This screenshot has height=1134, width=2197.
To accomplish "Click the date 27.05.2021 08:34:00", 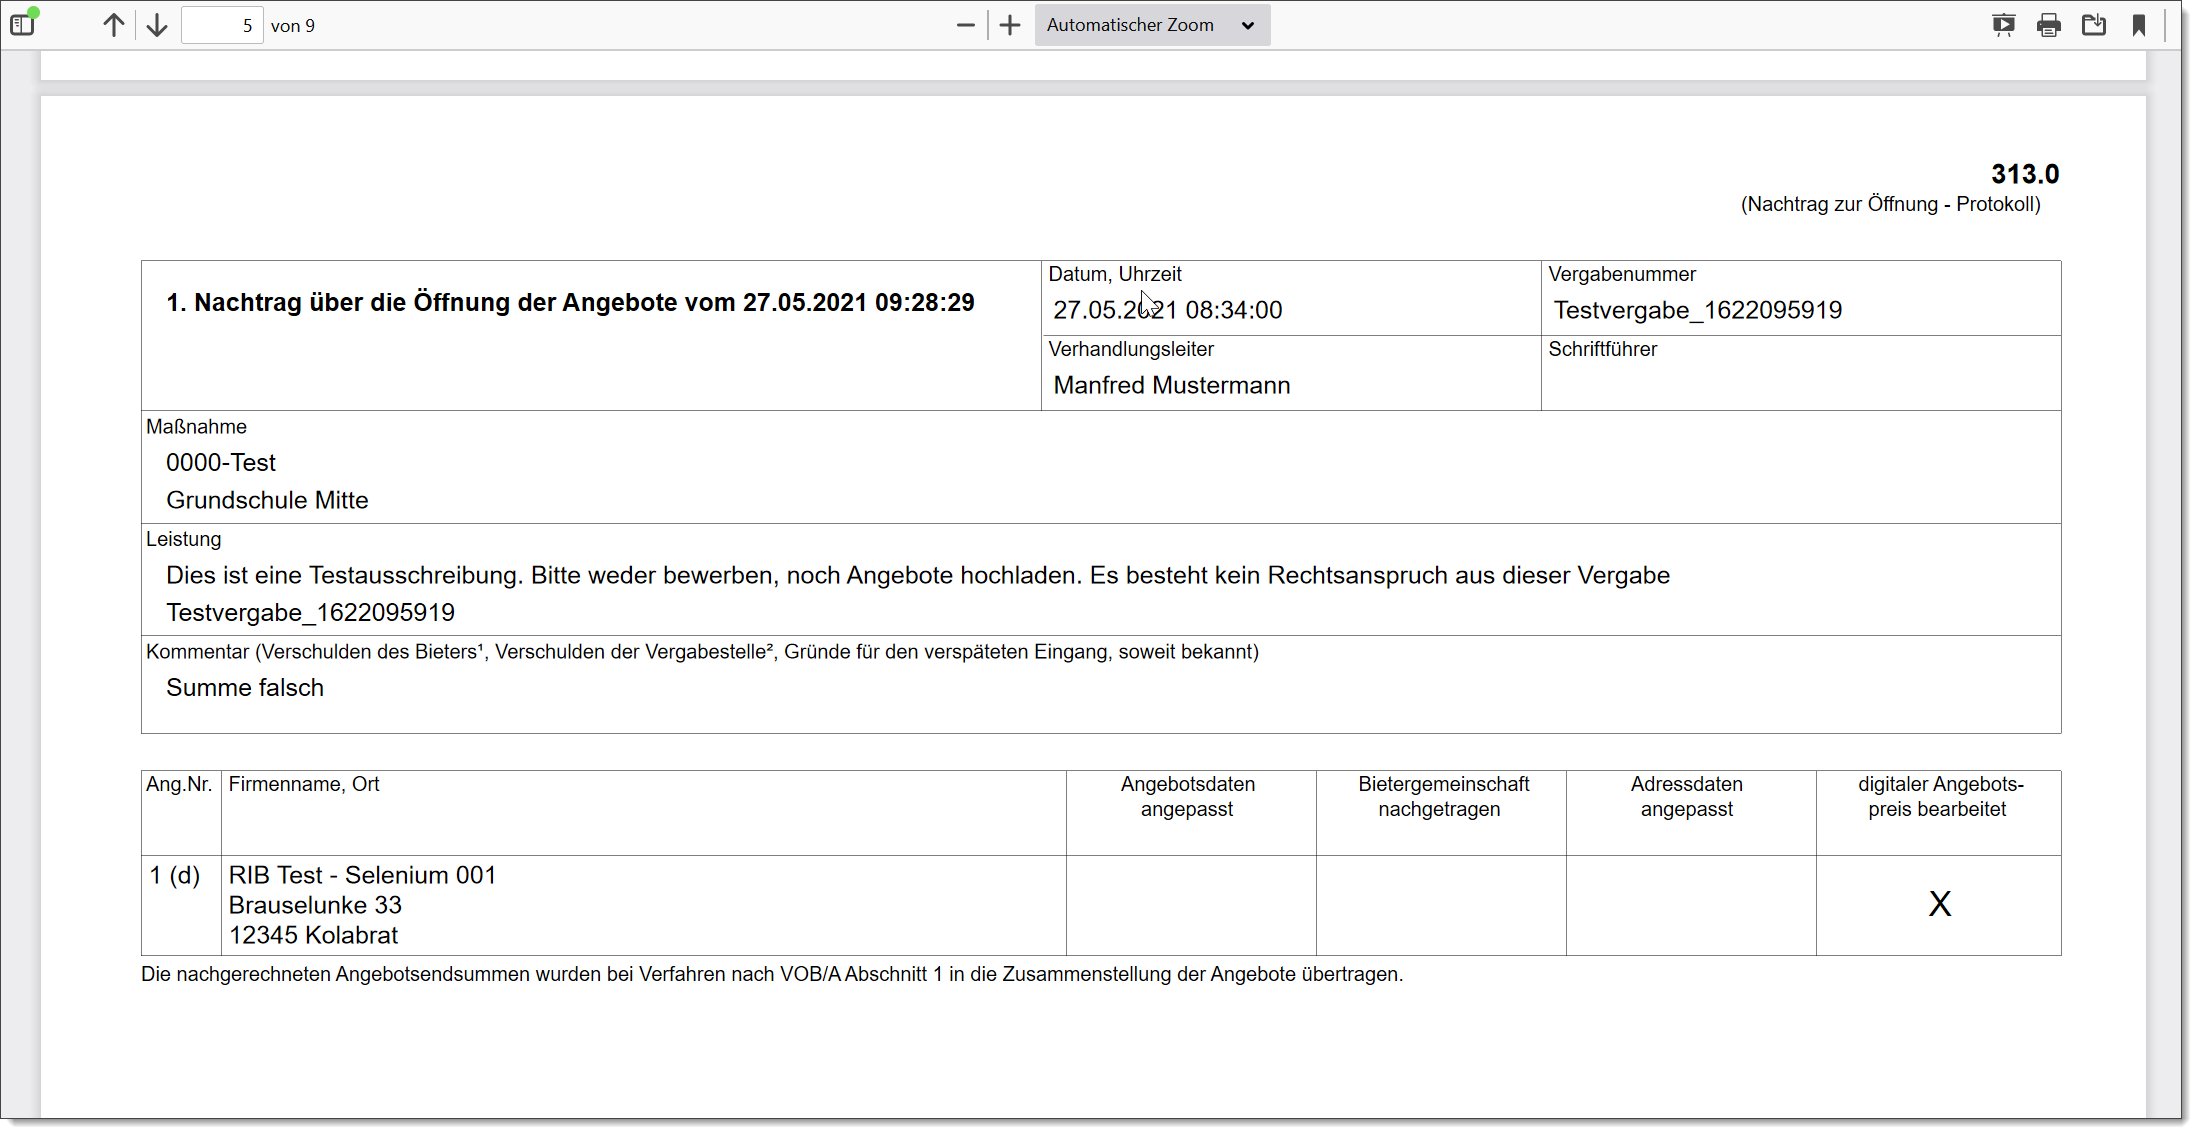I will (1167, 310).
